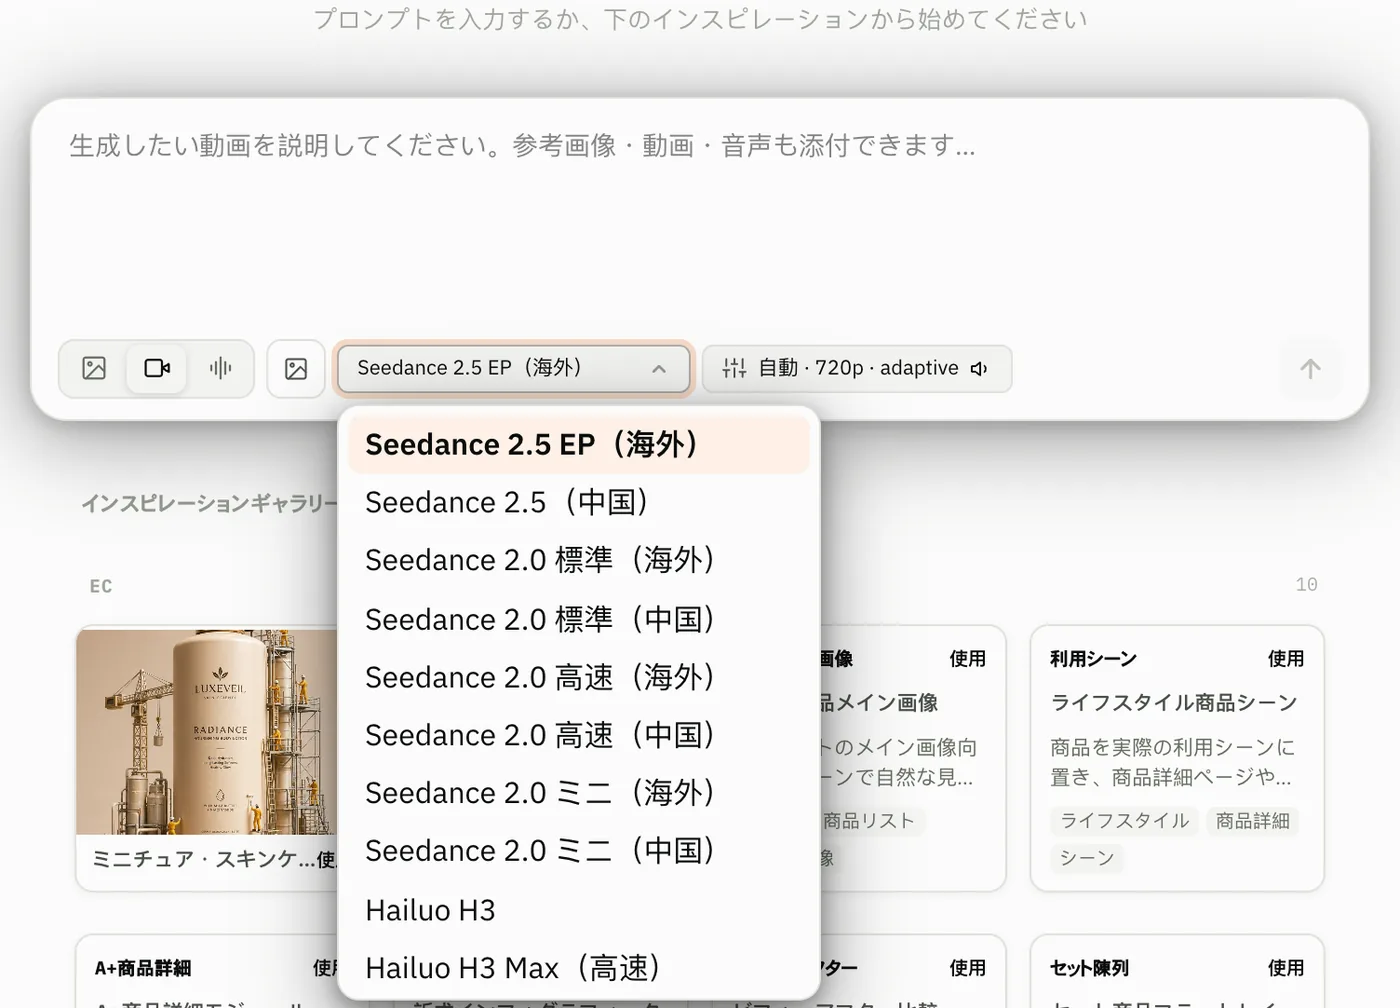The height and width of the screenshot is (1008, 1400).
Task: Choose Seedance 2.5（中国）option
Action: pyautogui.click(x=578, y=502)
